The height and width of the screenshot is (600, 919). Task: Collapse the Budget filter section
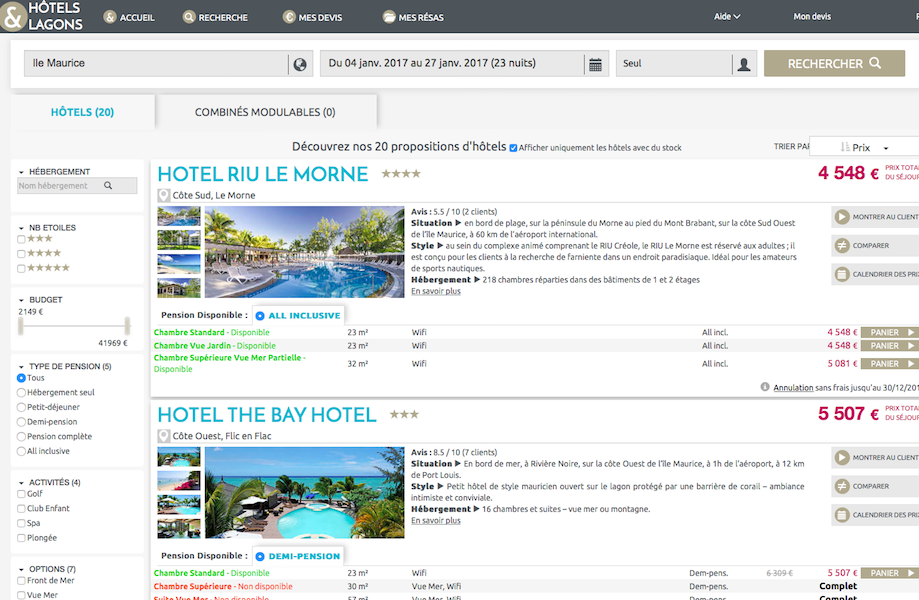tap(21, 300)
